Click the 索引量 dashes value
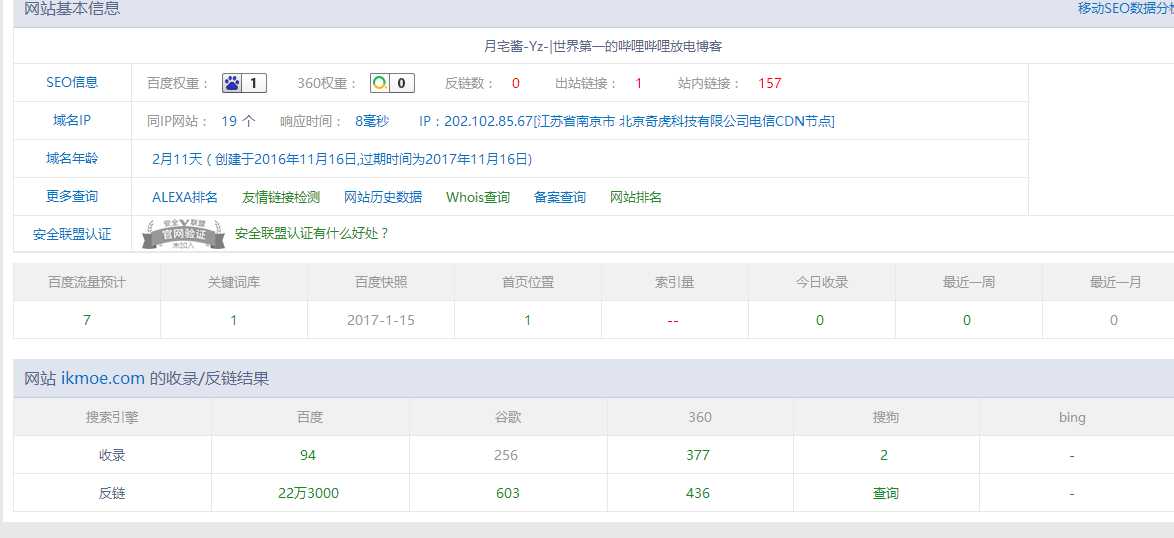This screenshot has width=1174, height=538. (x=673, y=321)
